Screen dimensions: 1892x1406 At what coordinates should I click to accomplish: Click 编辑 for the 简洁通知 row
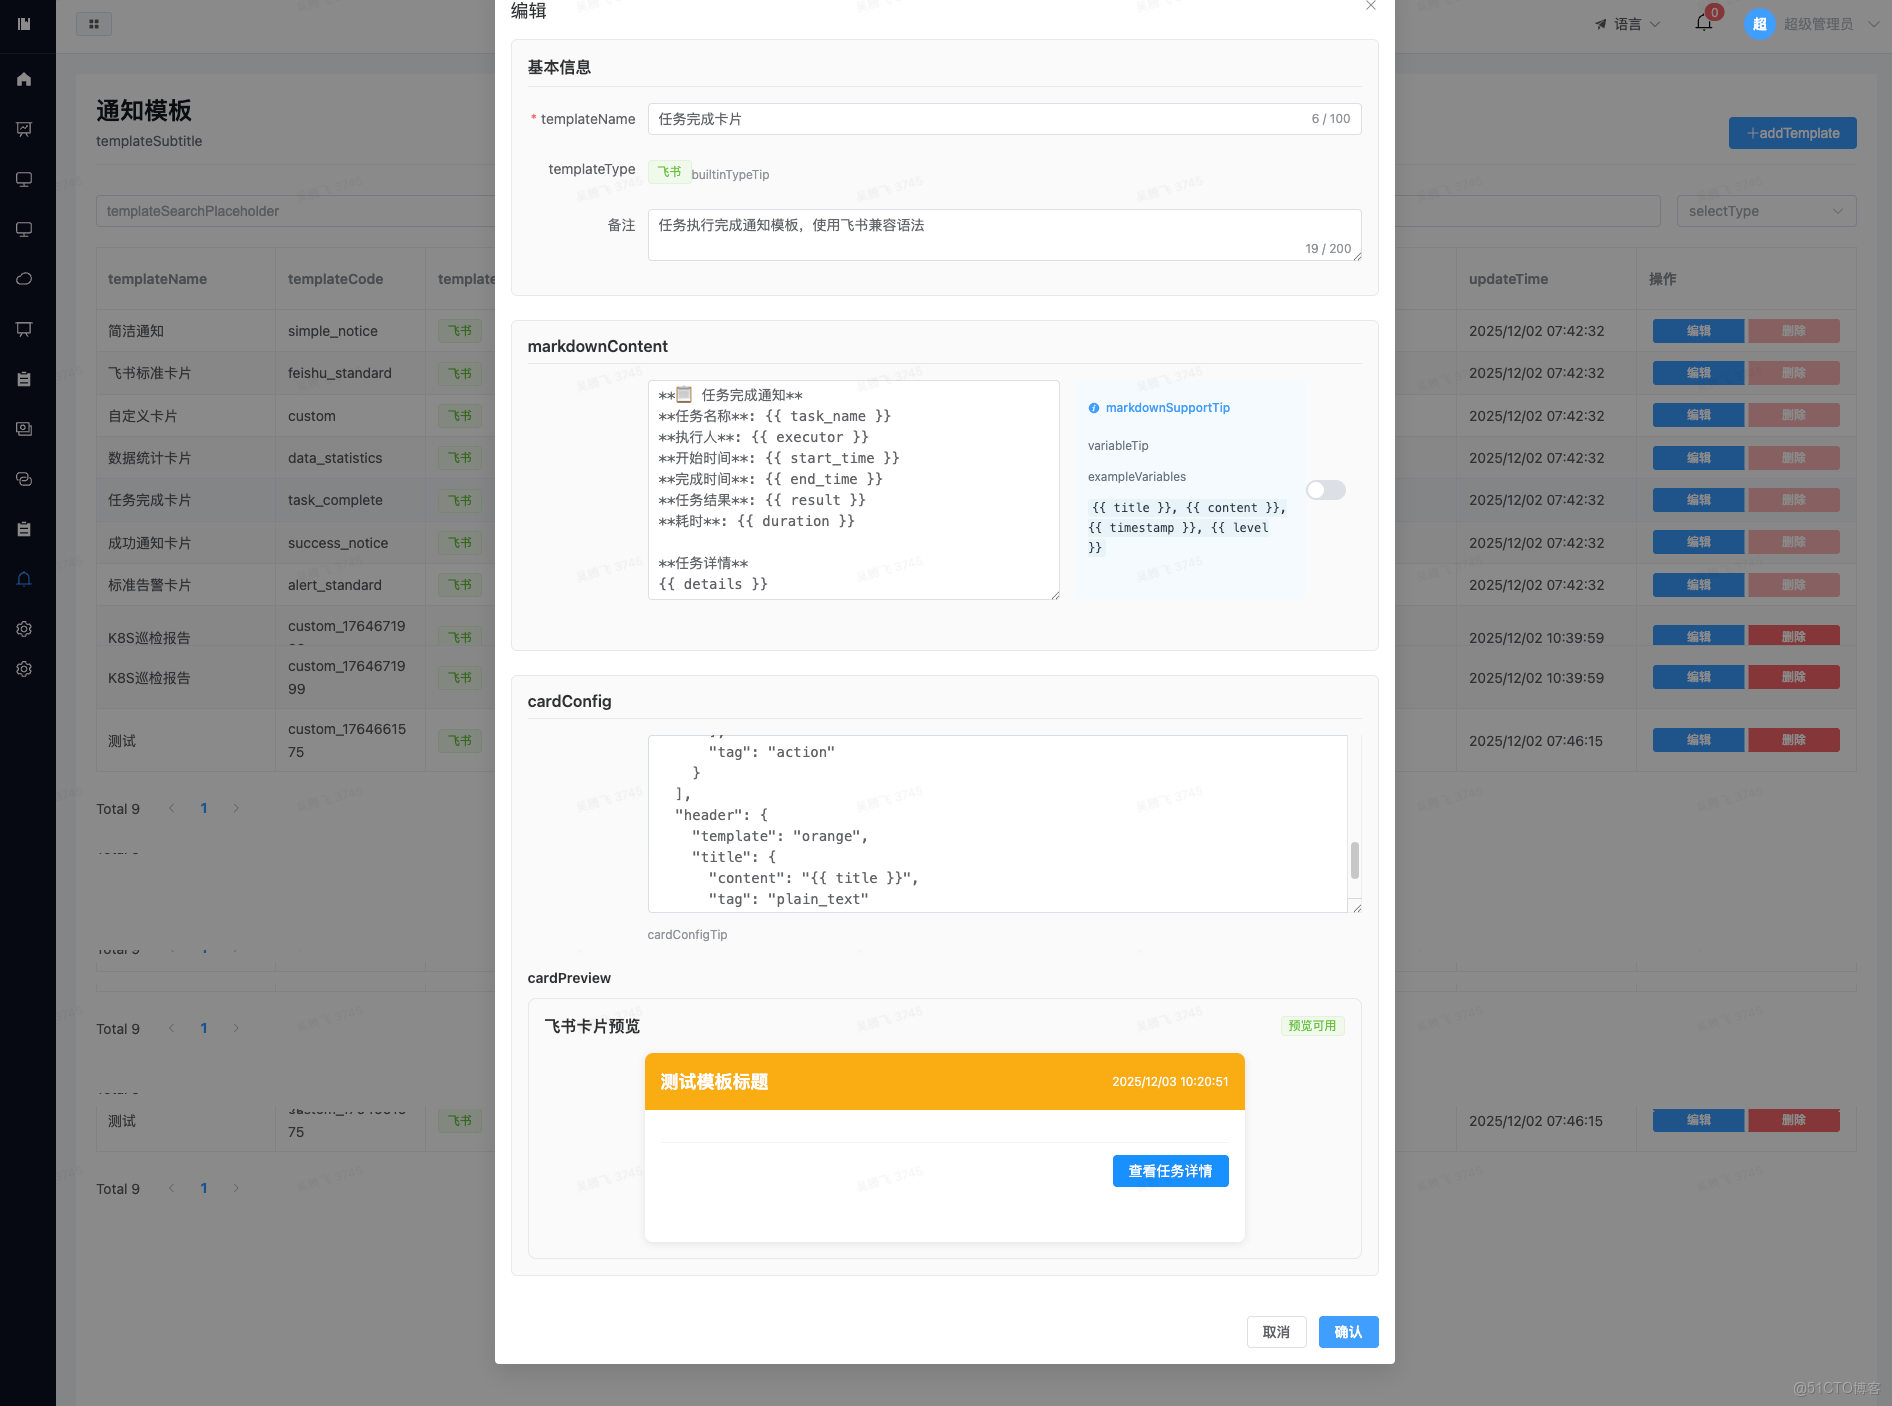pyautogui.click(x=1698, y=331)
